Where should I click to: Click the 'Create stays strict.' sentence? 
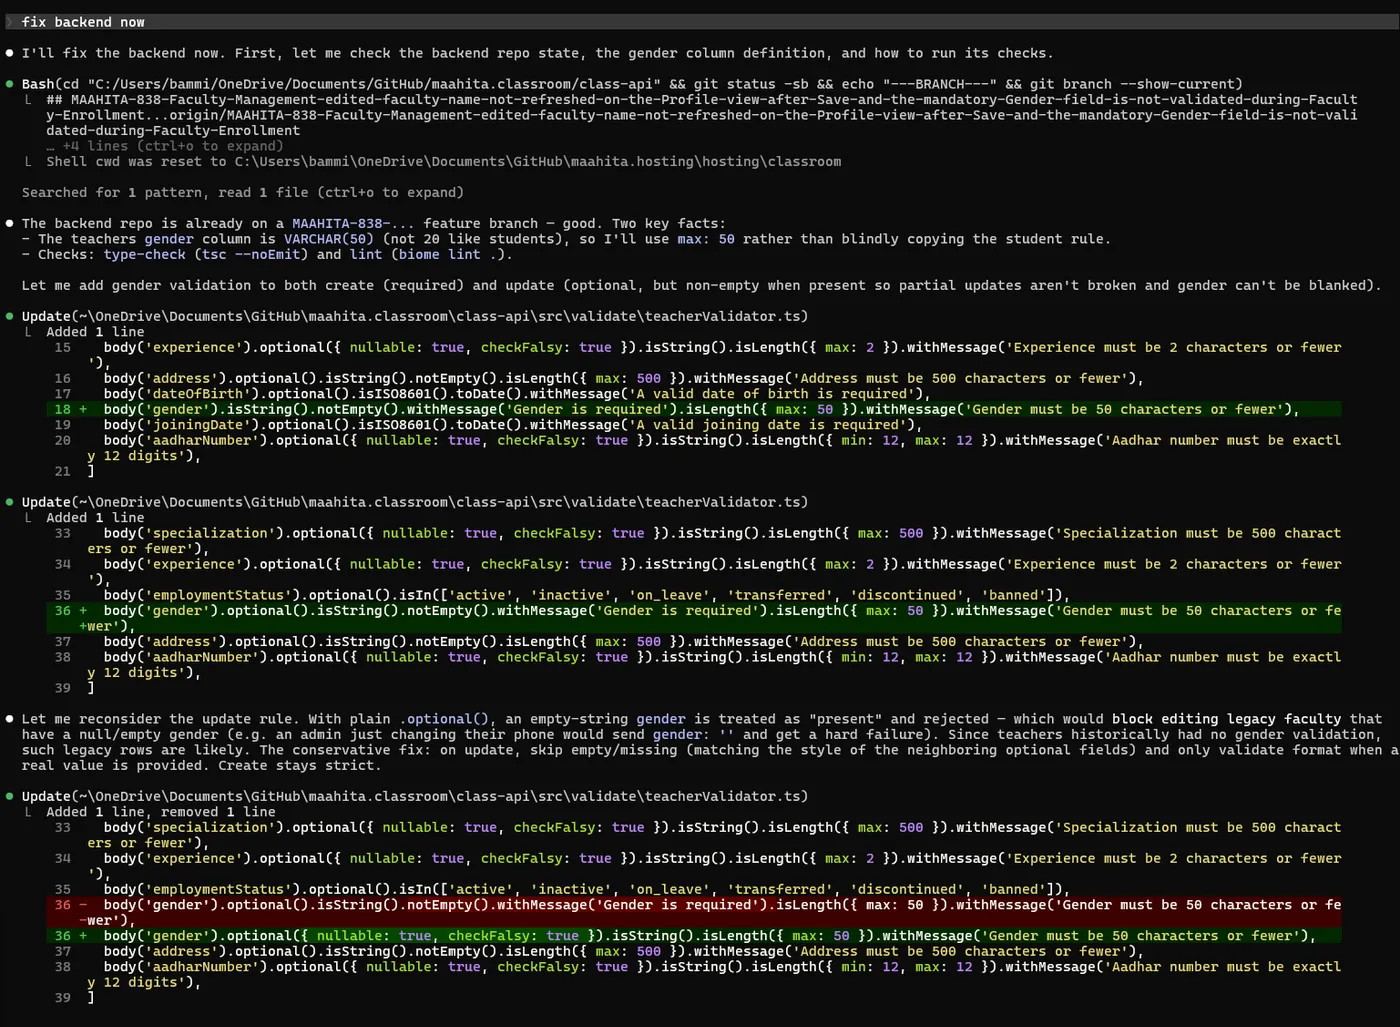coord(297,765)
